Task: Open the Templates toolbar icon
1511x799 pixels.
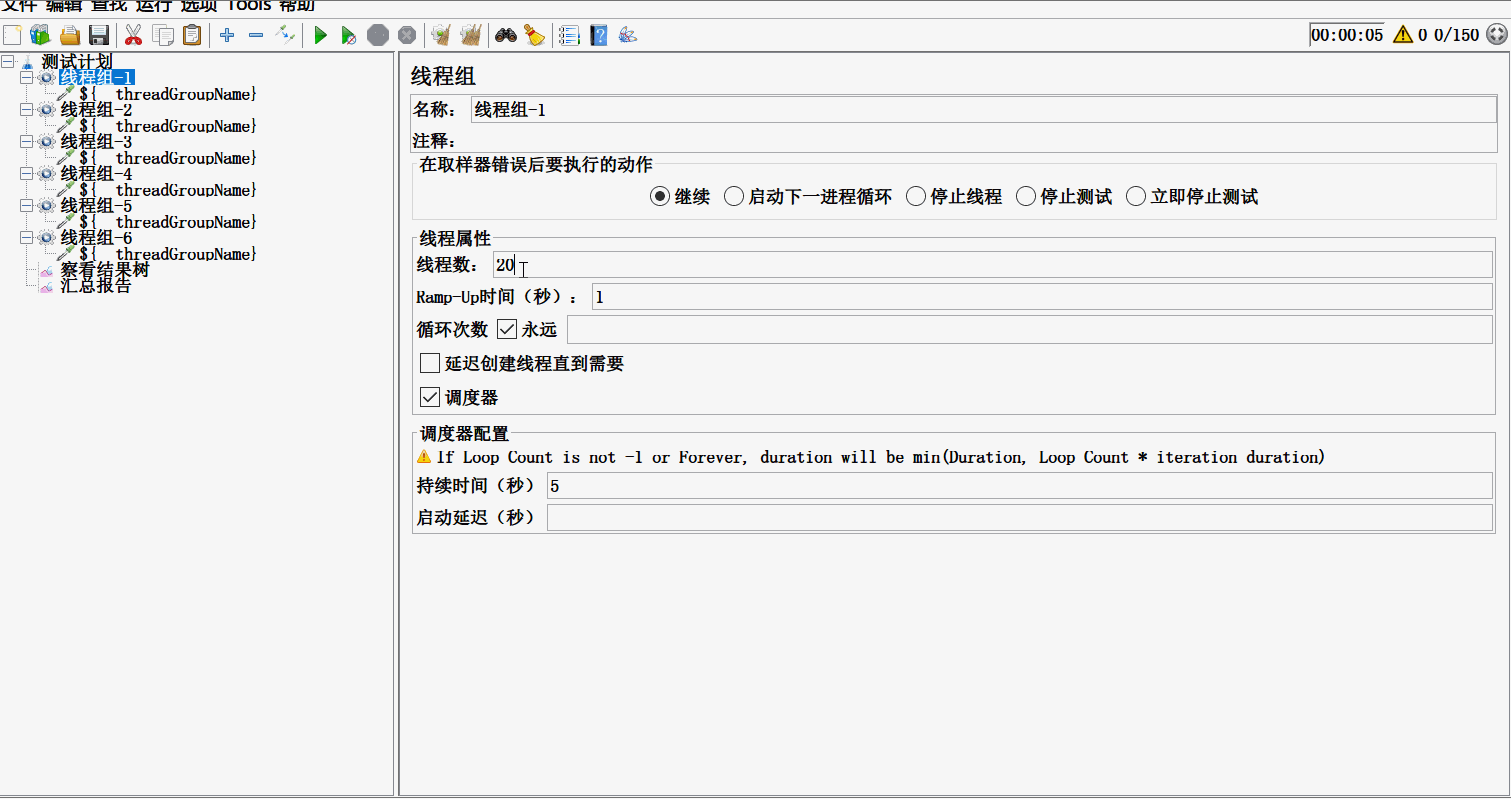Action: coord(40,36)
